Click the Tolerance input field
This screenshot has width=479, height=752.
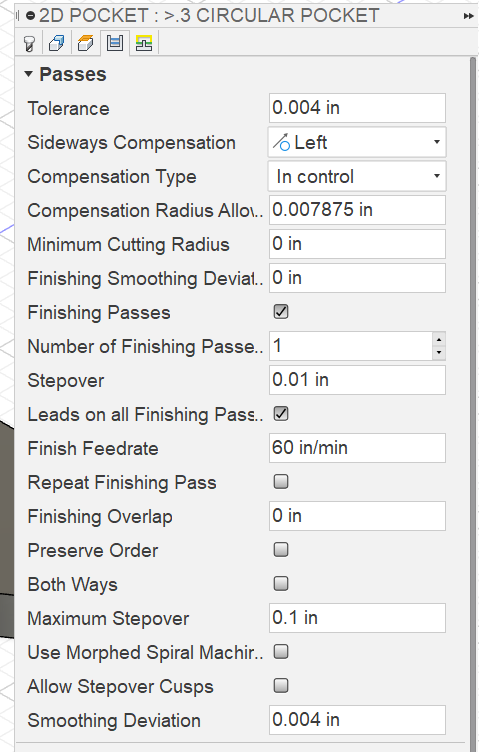[x=357, y=108]
